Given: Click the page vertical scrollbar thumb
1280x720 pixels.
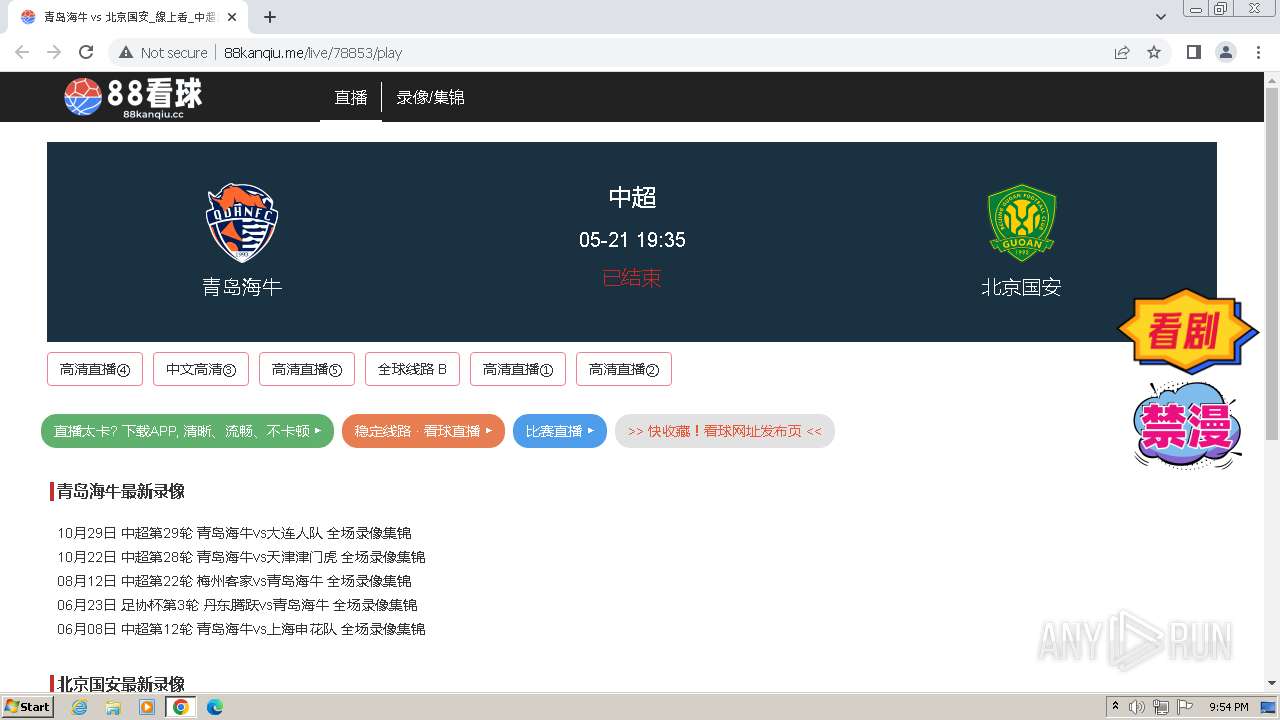Looking at the screenshot, I should [x=1271, y=264].
